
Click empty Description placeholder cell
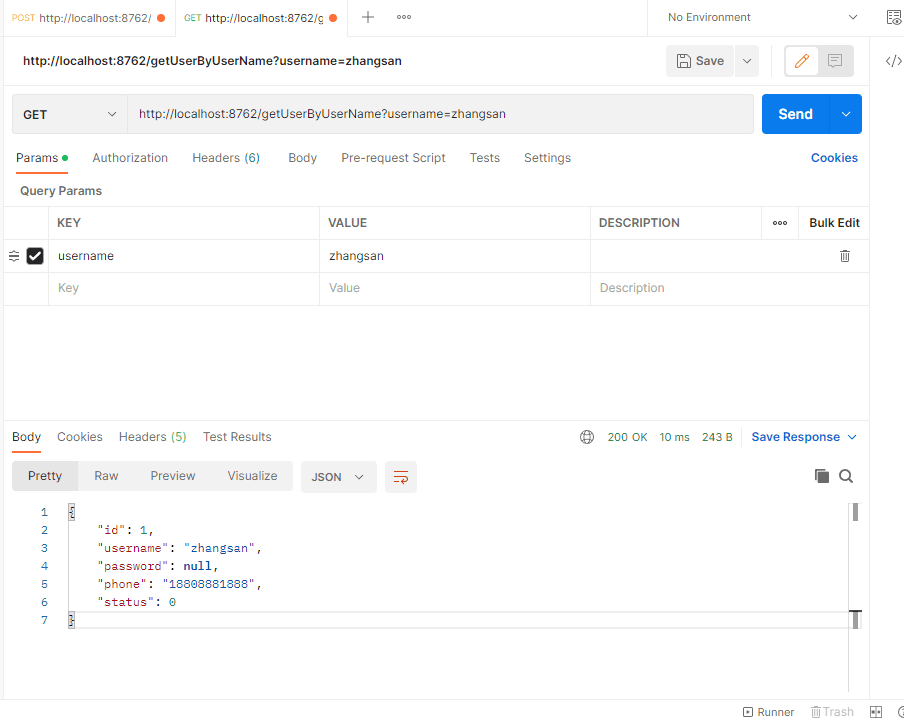[x=729, y=288]
